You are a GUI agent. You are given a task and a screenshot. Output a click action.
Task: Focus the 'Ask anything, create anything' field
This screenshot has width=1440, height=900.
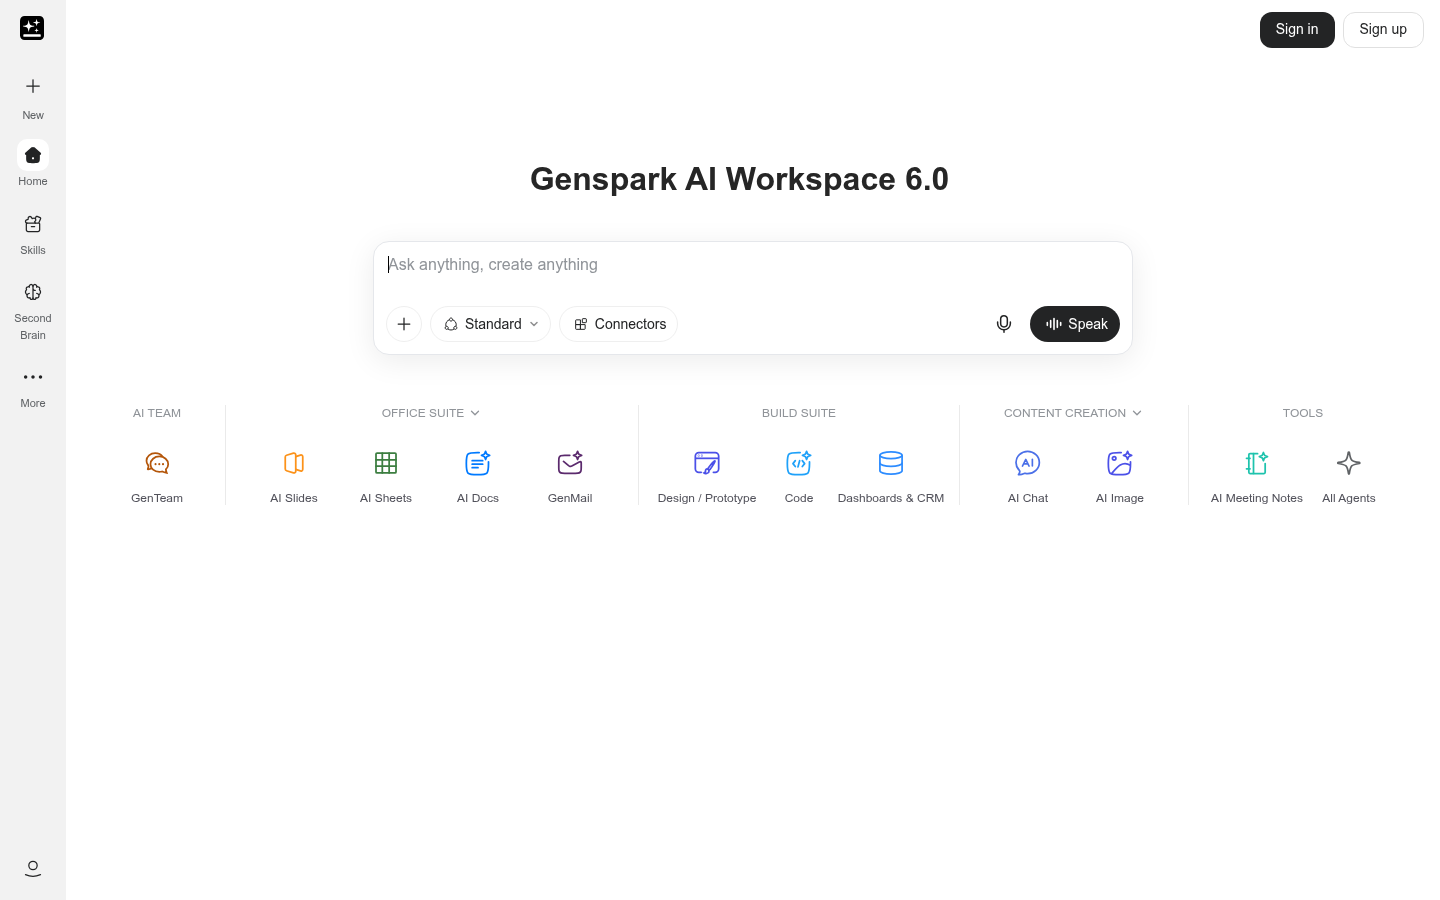tap(752, 265)
